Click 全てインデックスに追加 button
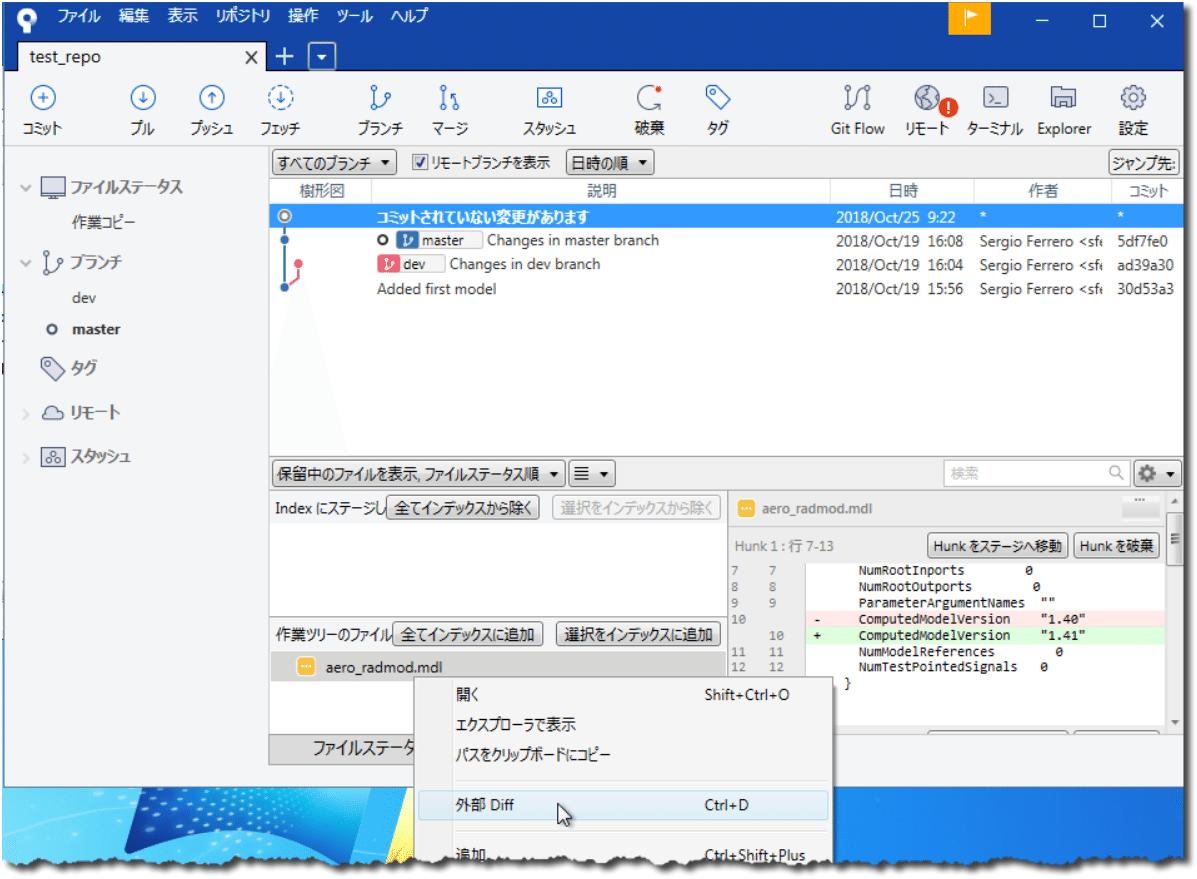Screen dimensions: 1197x879 coord(468,634)
